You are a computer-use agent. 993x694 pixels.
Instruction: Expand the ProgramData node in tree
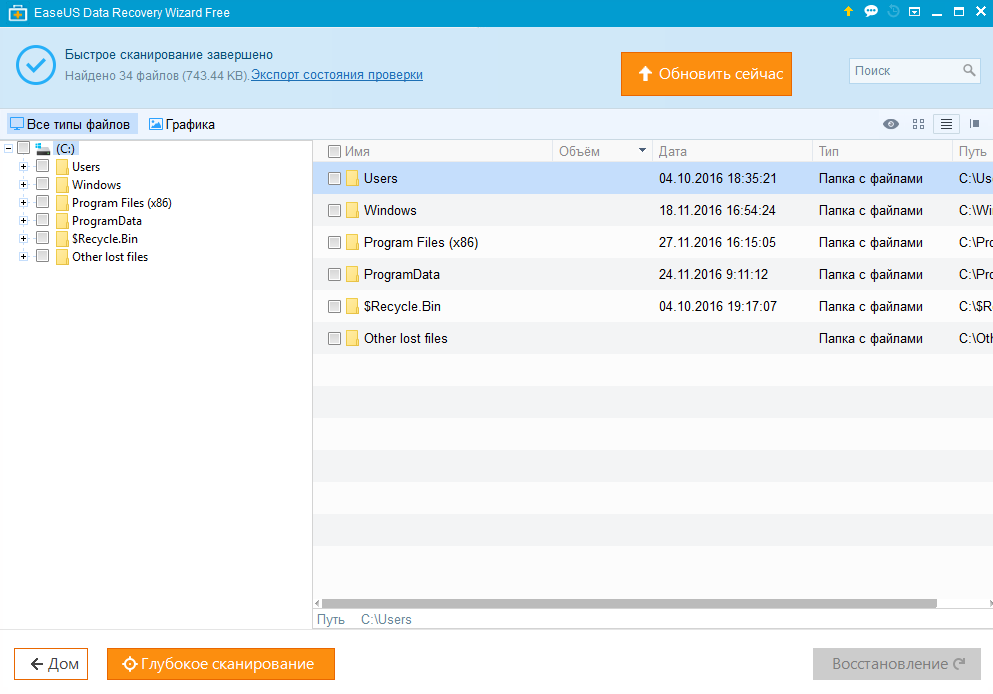tap(23, 220)
